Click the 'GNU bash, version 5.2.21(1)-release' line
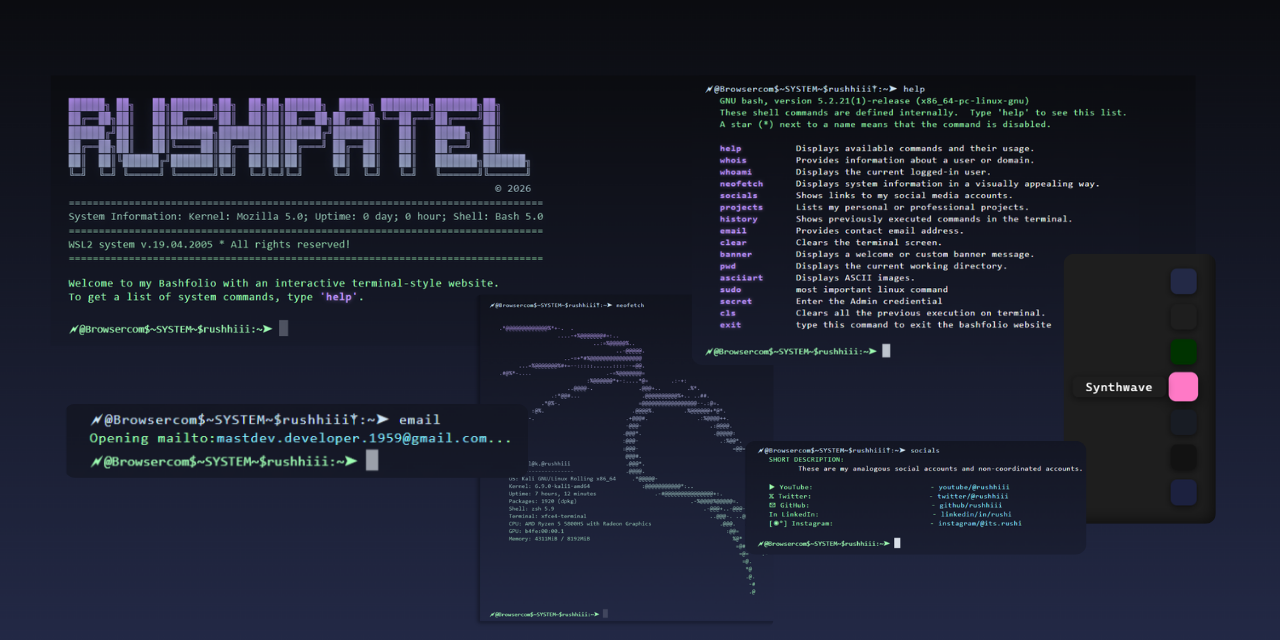 874,101
